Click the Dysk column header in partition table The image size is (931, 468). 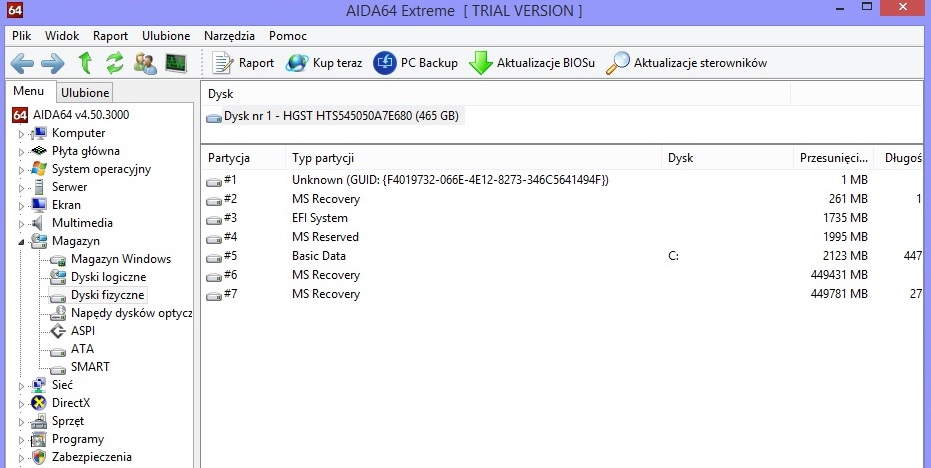[x=727, y=159]
